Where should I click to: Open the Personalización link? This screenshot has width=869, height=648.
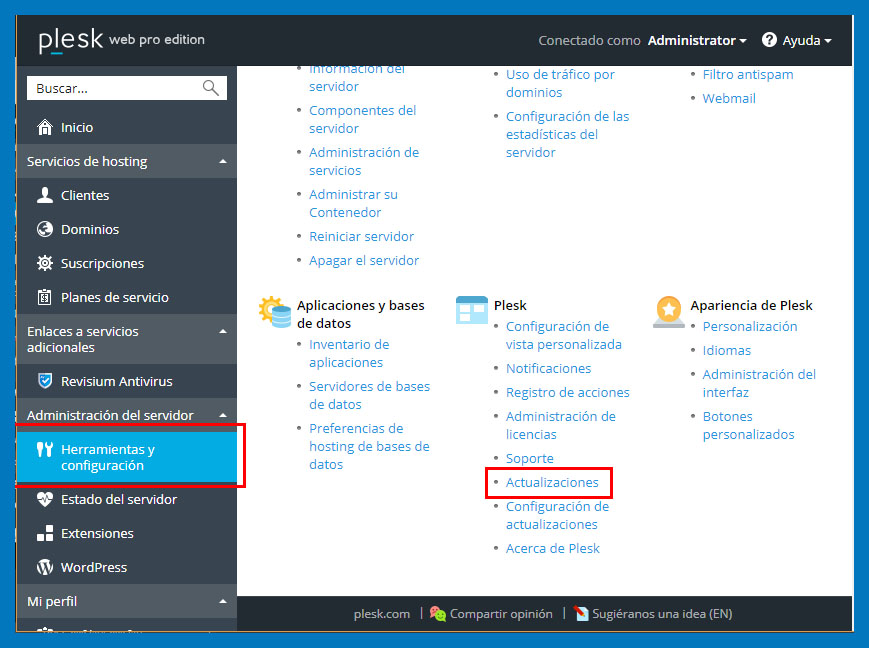tap(750, 326)
